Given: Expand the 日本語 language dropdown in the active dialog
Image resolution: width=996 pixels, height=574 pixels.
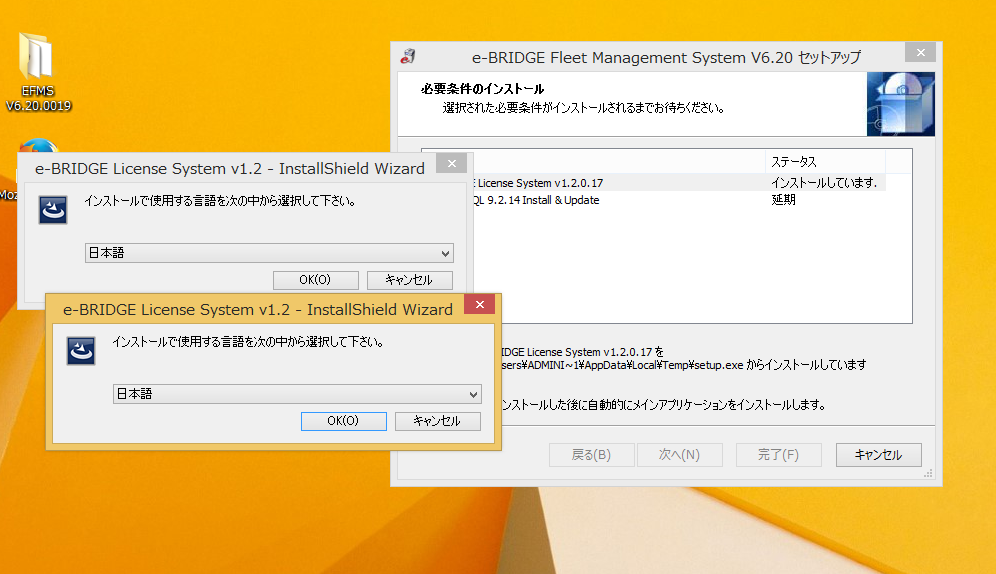Looking at the screenshot, I should [x=296, y=394].
